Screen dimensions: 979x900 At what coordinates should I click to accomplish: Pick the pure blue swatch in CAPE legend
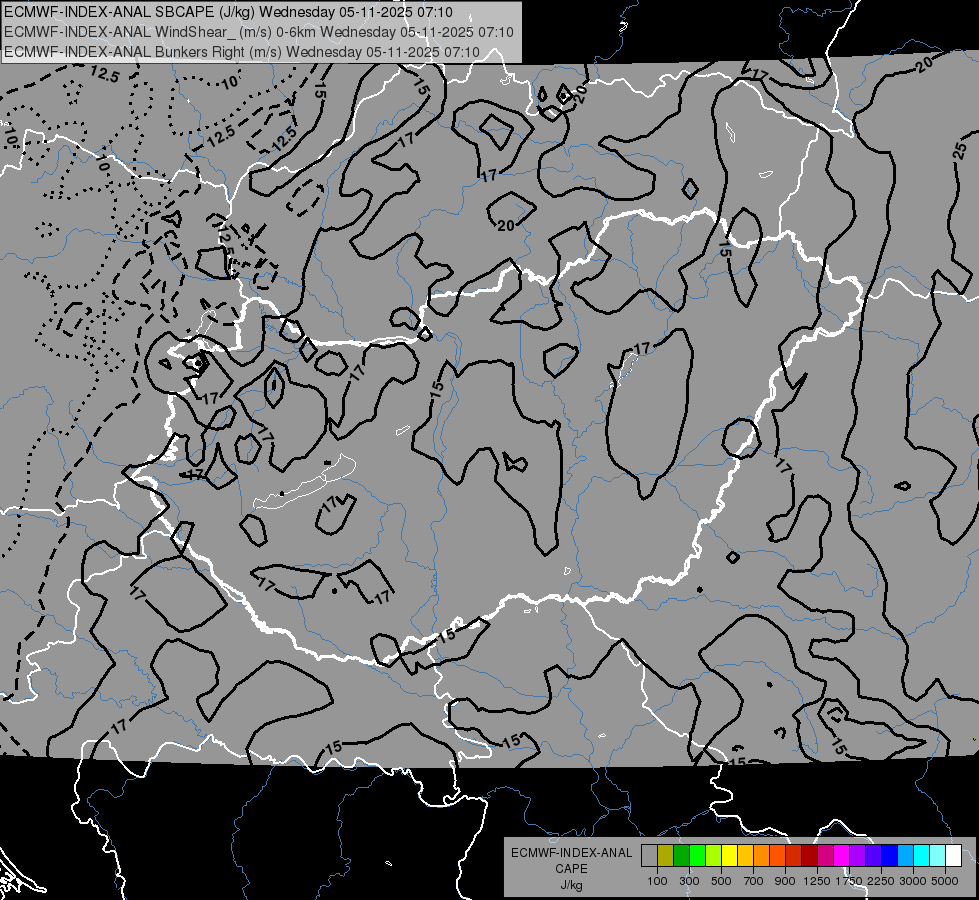[890, 856]
